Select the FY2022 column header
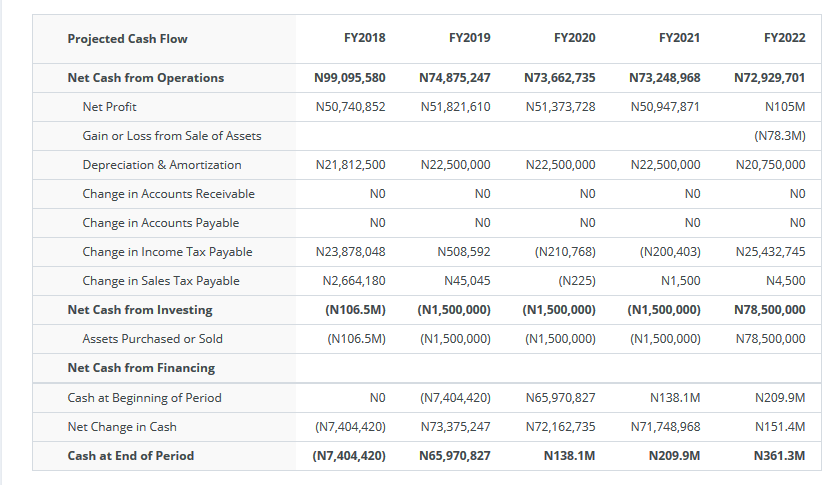This screenshot has height=485, width=838. (785, 38)
